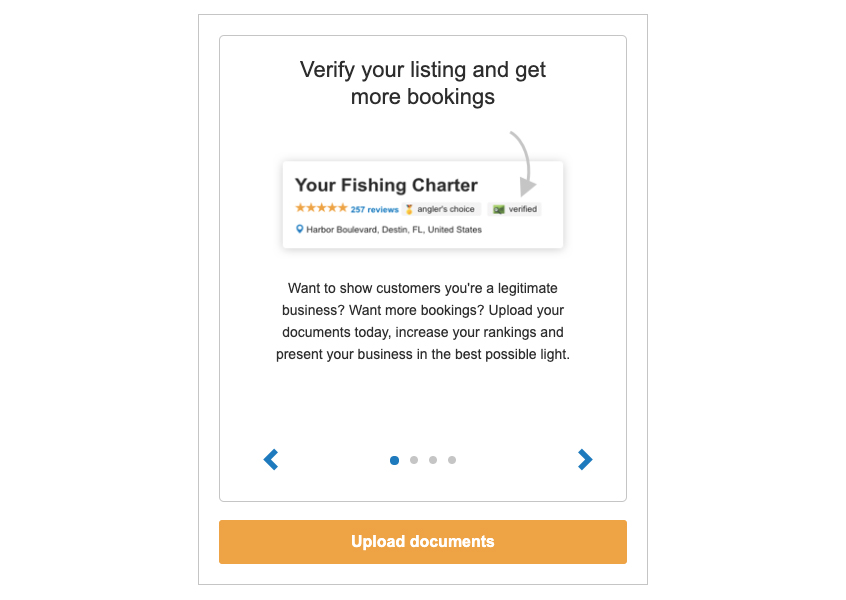Image resolution: width=846 pixels, height=600 pixels.
Task: Select the first carousel dot
Action: coord(394,460)
